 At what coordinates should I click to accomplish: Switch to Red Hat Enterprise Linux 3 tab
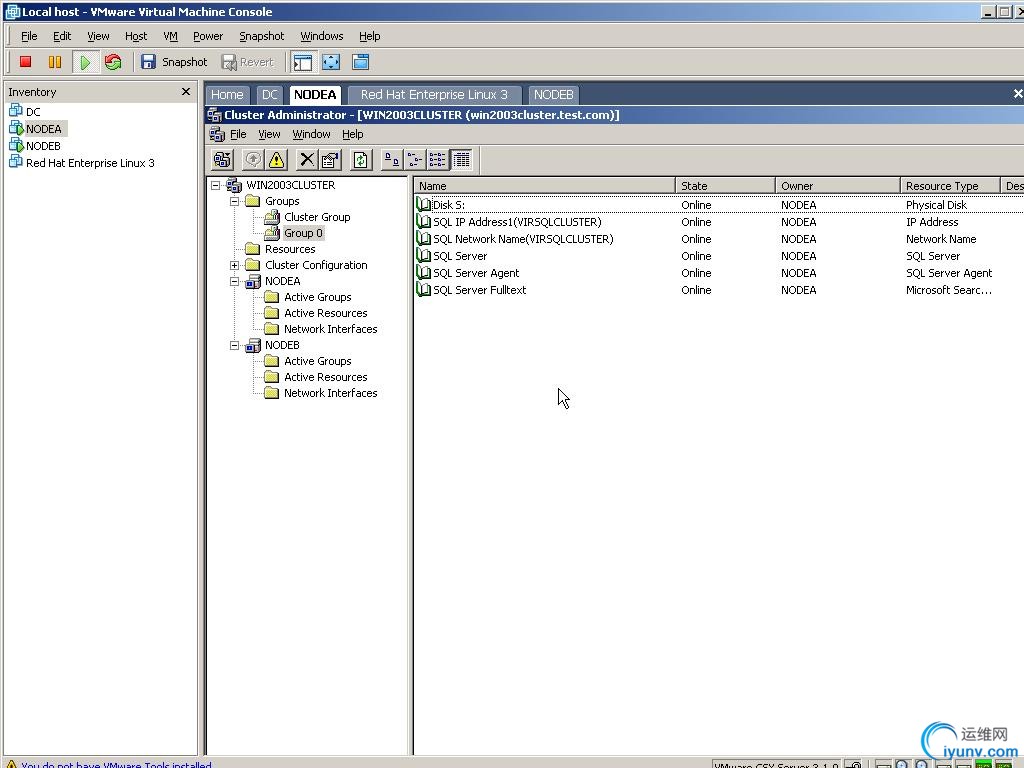click(434, 95)
